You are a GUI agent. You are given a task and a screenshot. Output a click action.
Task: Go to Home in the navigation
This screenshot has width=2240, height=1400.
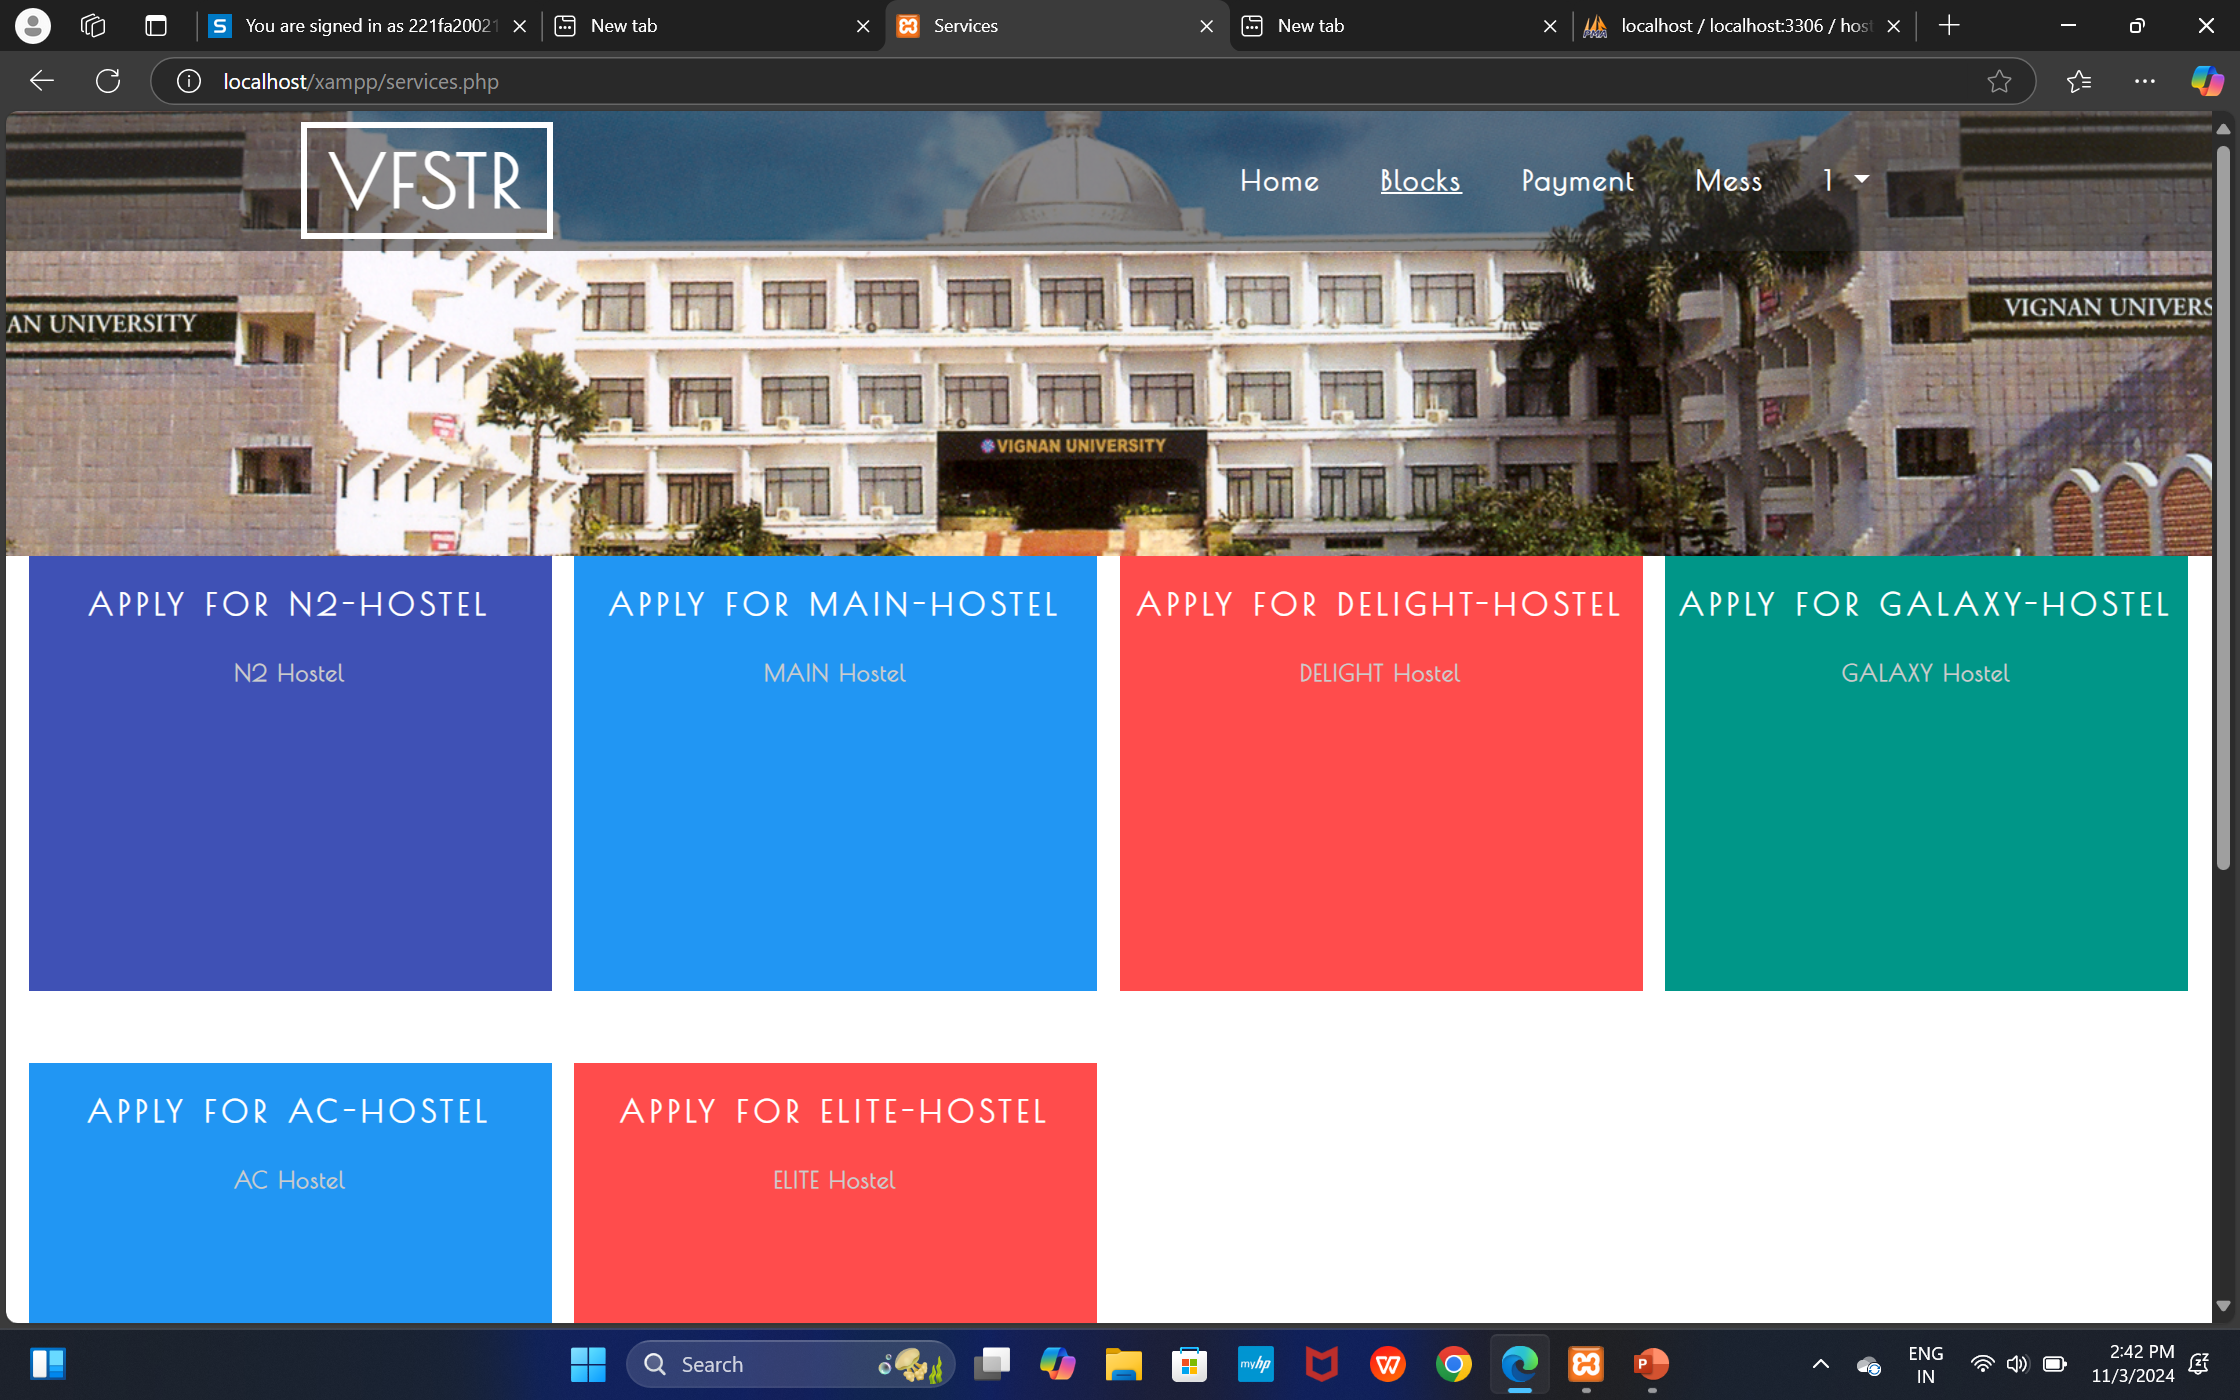click(x=1279, y=181)
